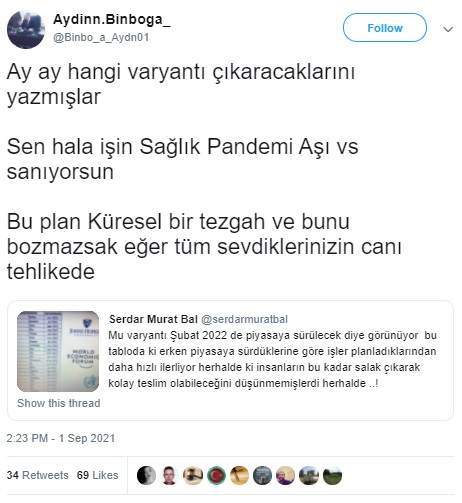Open the Turkish flag liker avatar
The height and width of the screenshot is (503, 462).
coord(216,475)
